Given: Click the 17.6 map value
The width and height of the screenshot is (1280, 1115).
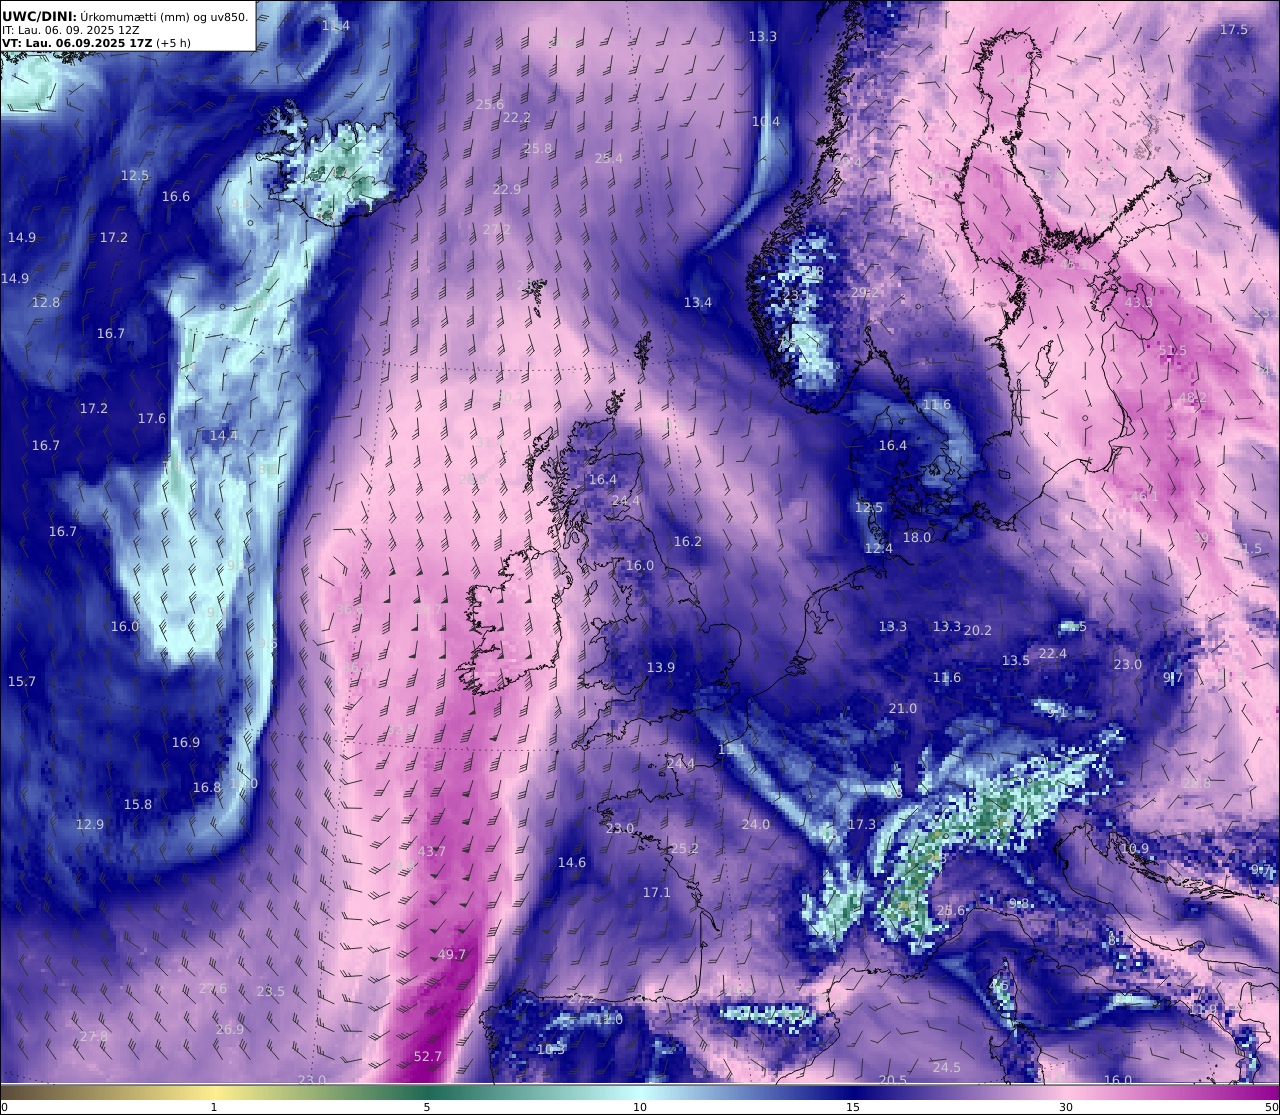Looking at the screenshot, I should [152, 418].
